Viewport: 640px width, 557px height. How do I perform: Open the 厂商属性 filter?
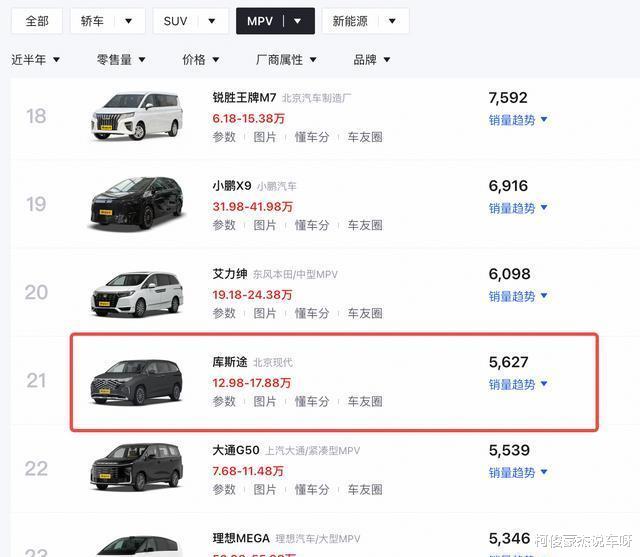pos(286,60)
